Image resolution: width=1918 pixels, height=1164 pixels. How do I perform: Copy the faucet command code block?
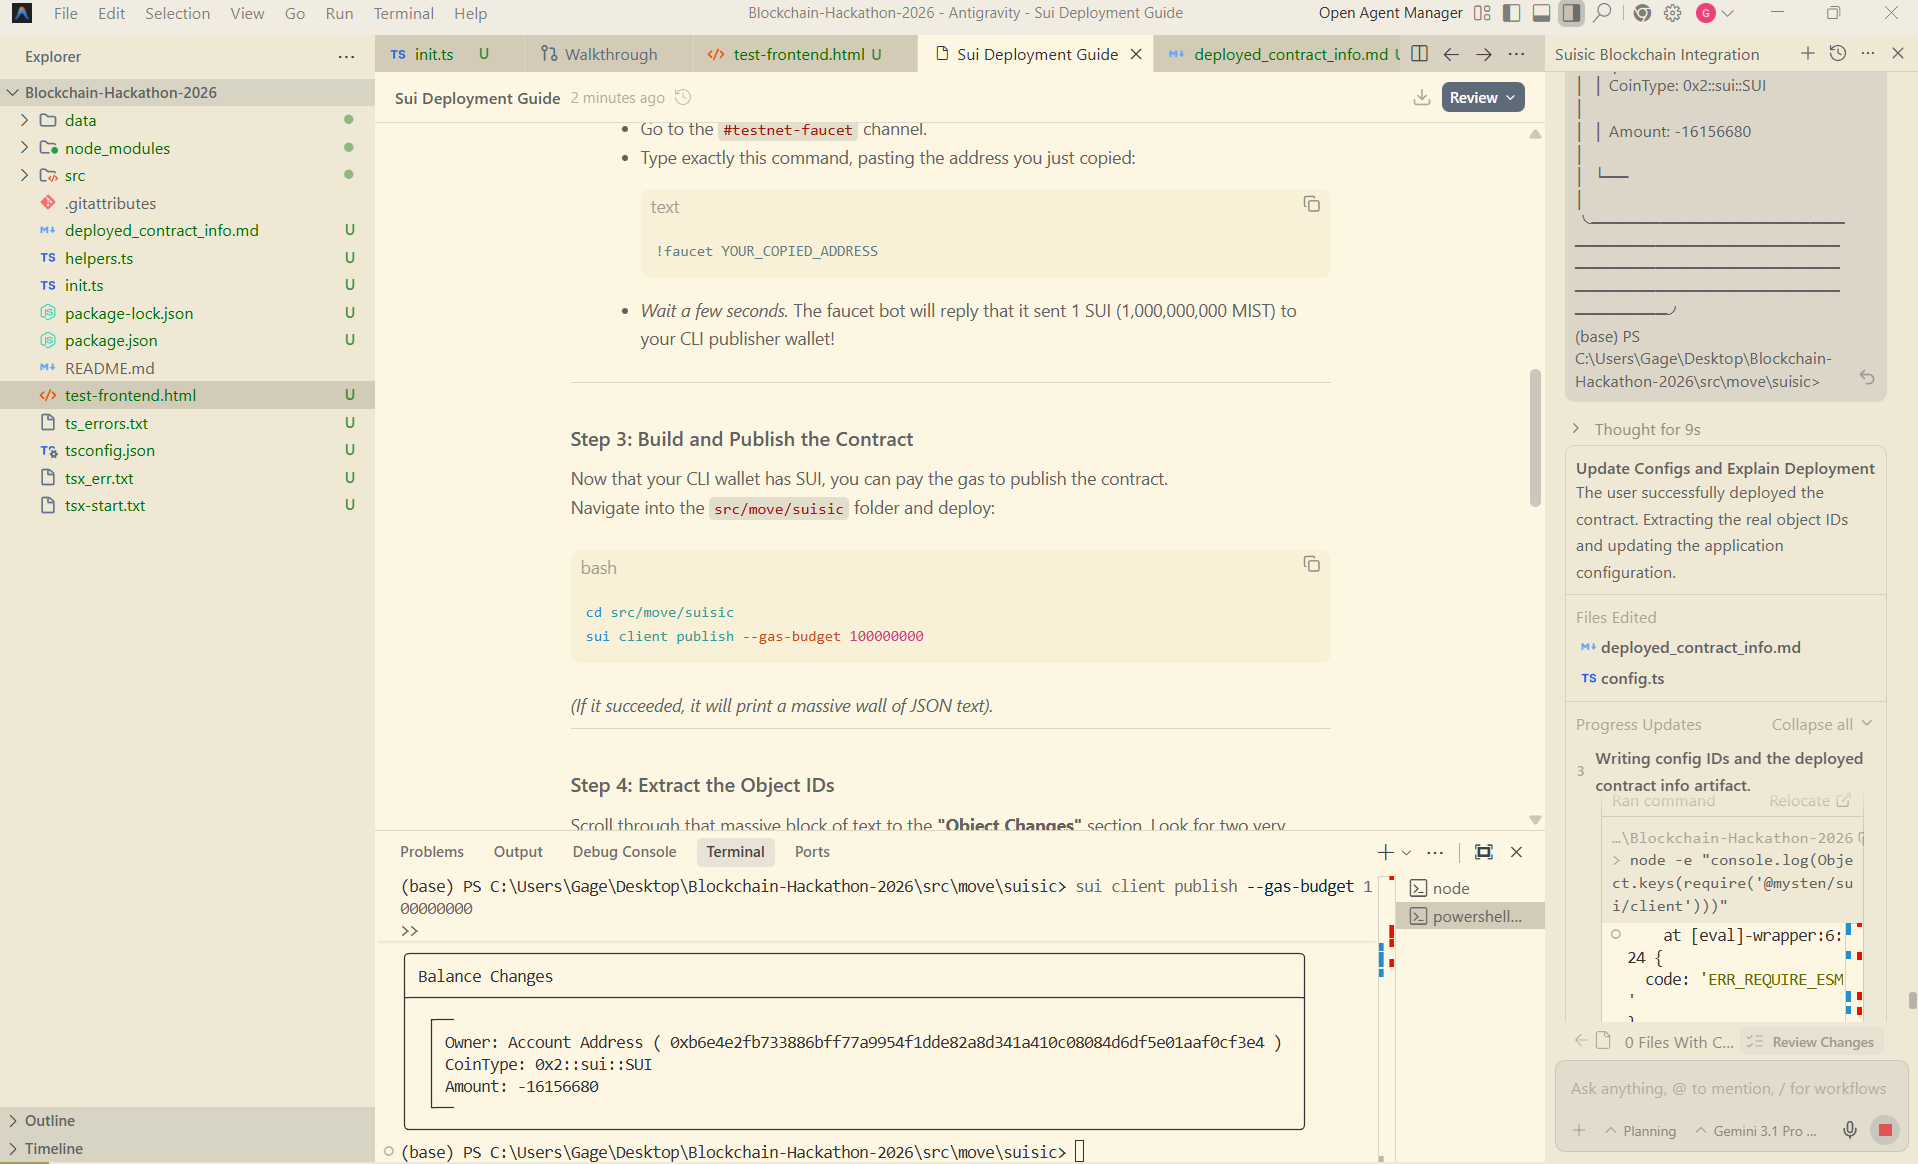[x=1312, y=204]
